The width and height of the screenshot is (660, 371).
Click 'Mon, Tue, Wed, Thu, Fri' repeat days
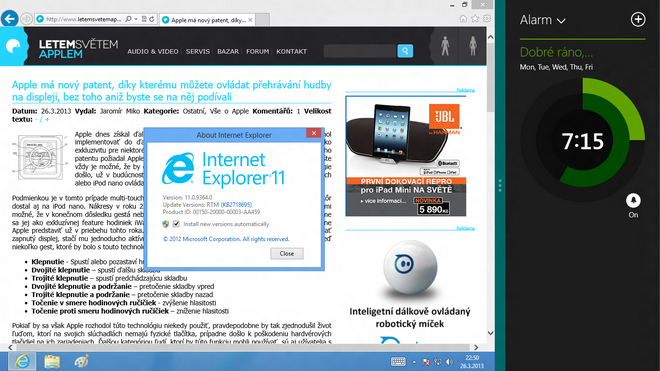pyautogui.click(x=556, y=67)
